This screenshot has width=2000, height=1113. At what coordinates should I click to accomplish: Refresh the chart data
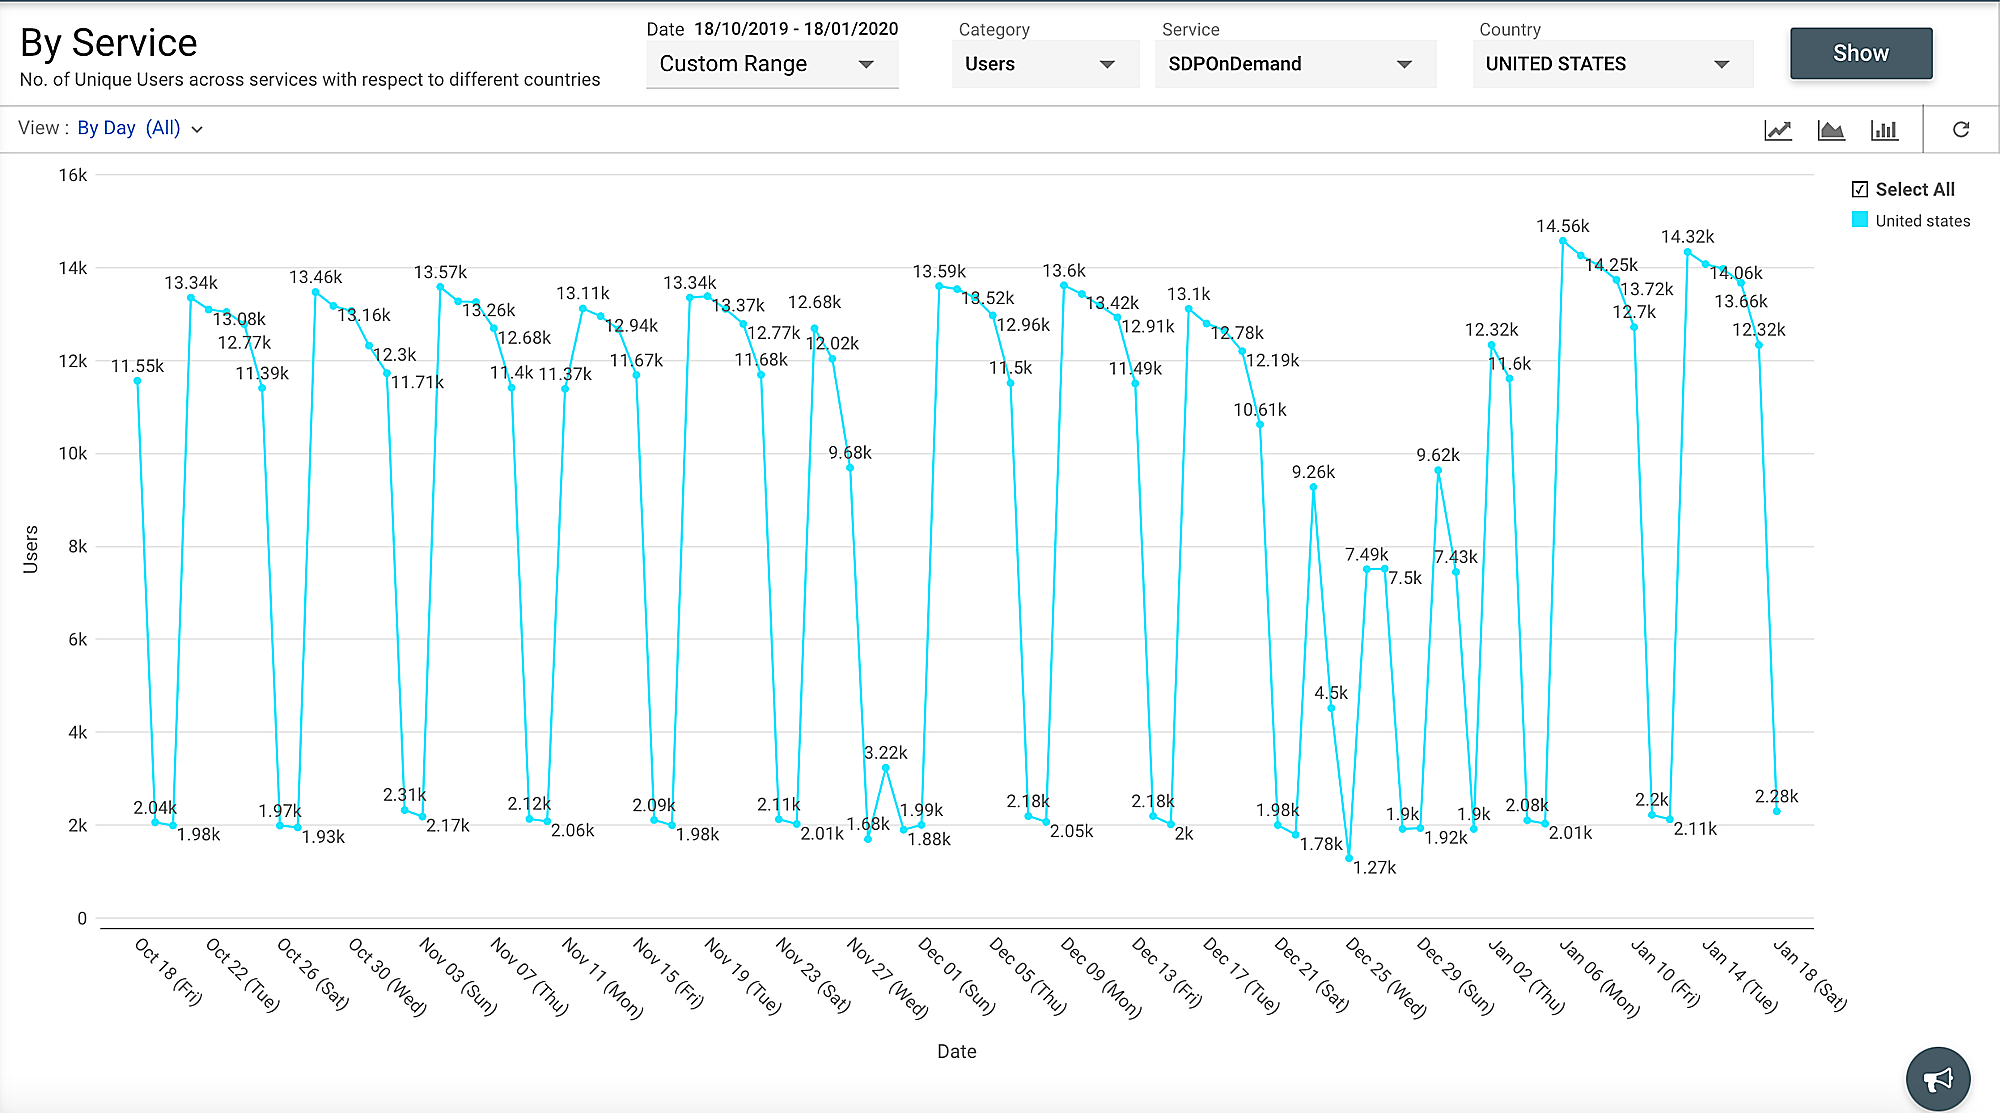(1961, 129)
